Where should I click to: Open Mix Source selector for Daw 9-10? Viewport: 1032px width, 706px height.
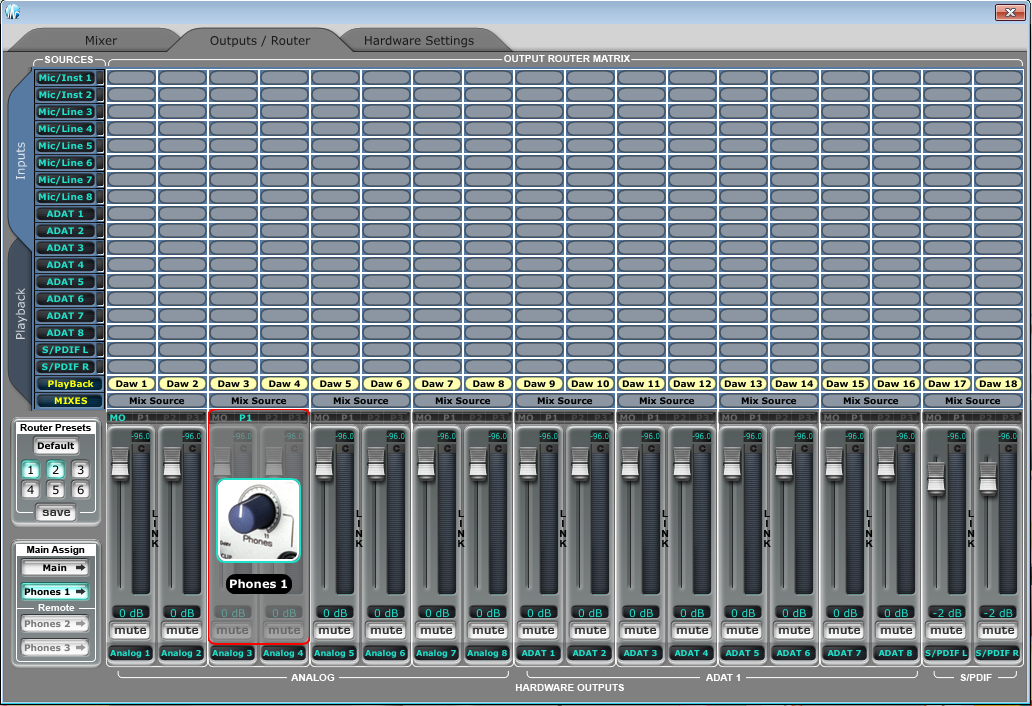click(564, 401)
